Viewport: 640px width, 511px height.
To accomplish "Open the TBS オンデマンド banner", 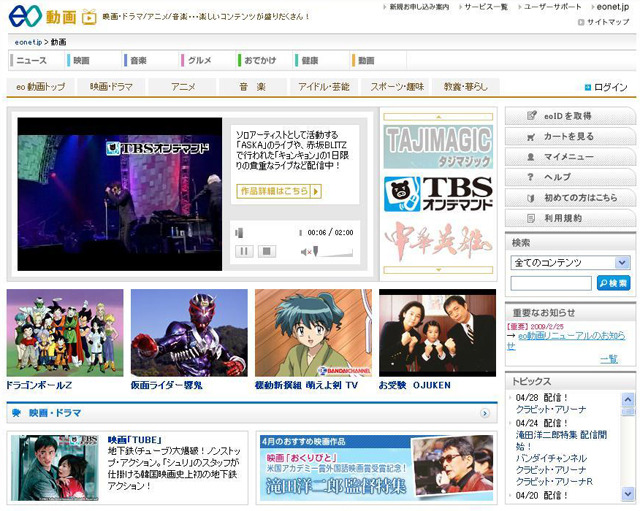I will [x=438, y=194].
